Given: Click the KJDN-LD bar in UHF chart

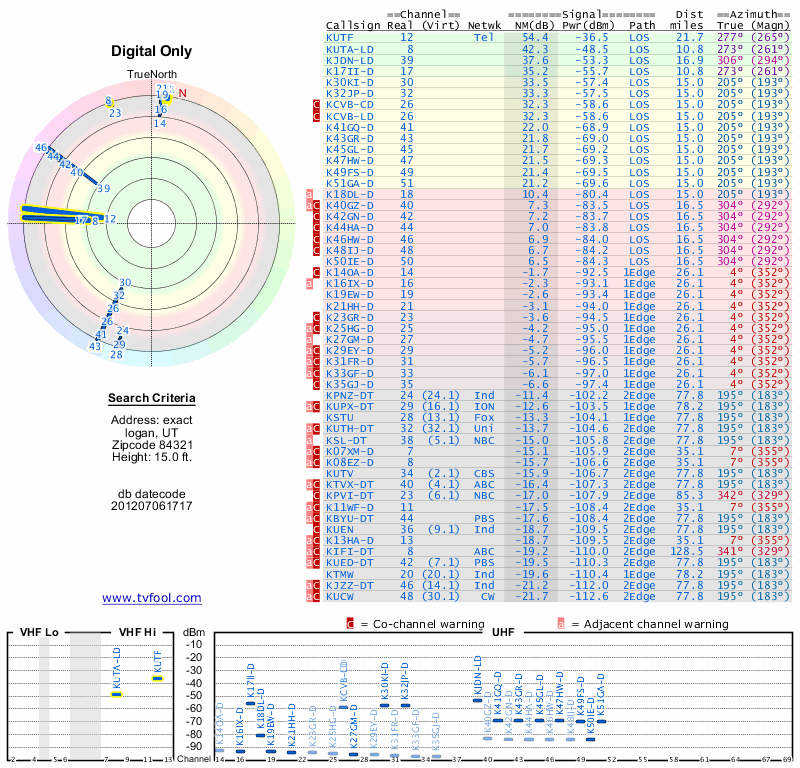Looking at the screenshot, I should [478, 700].
